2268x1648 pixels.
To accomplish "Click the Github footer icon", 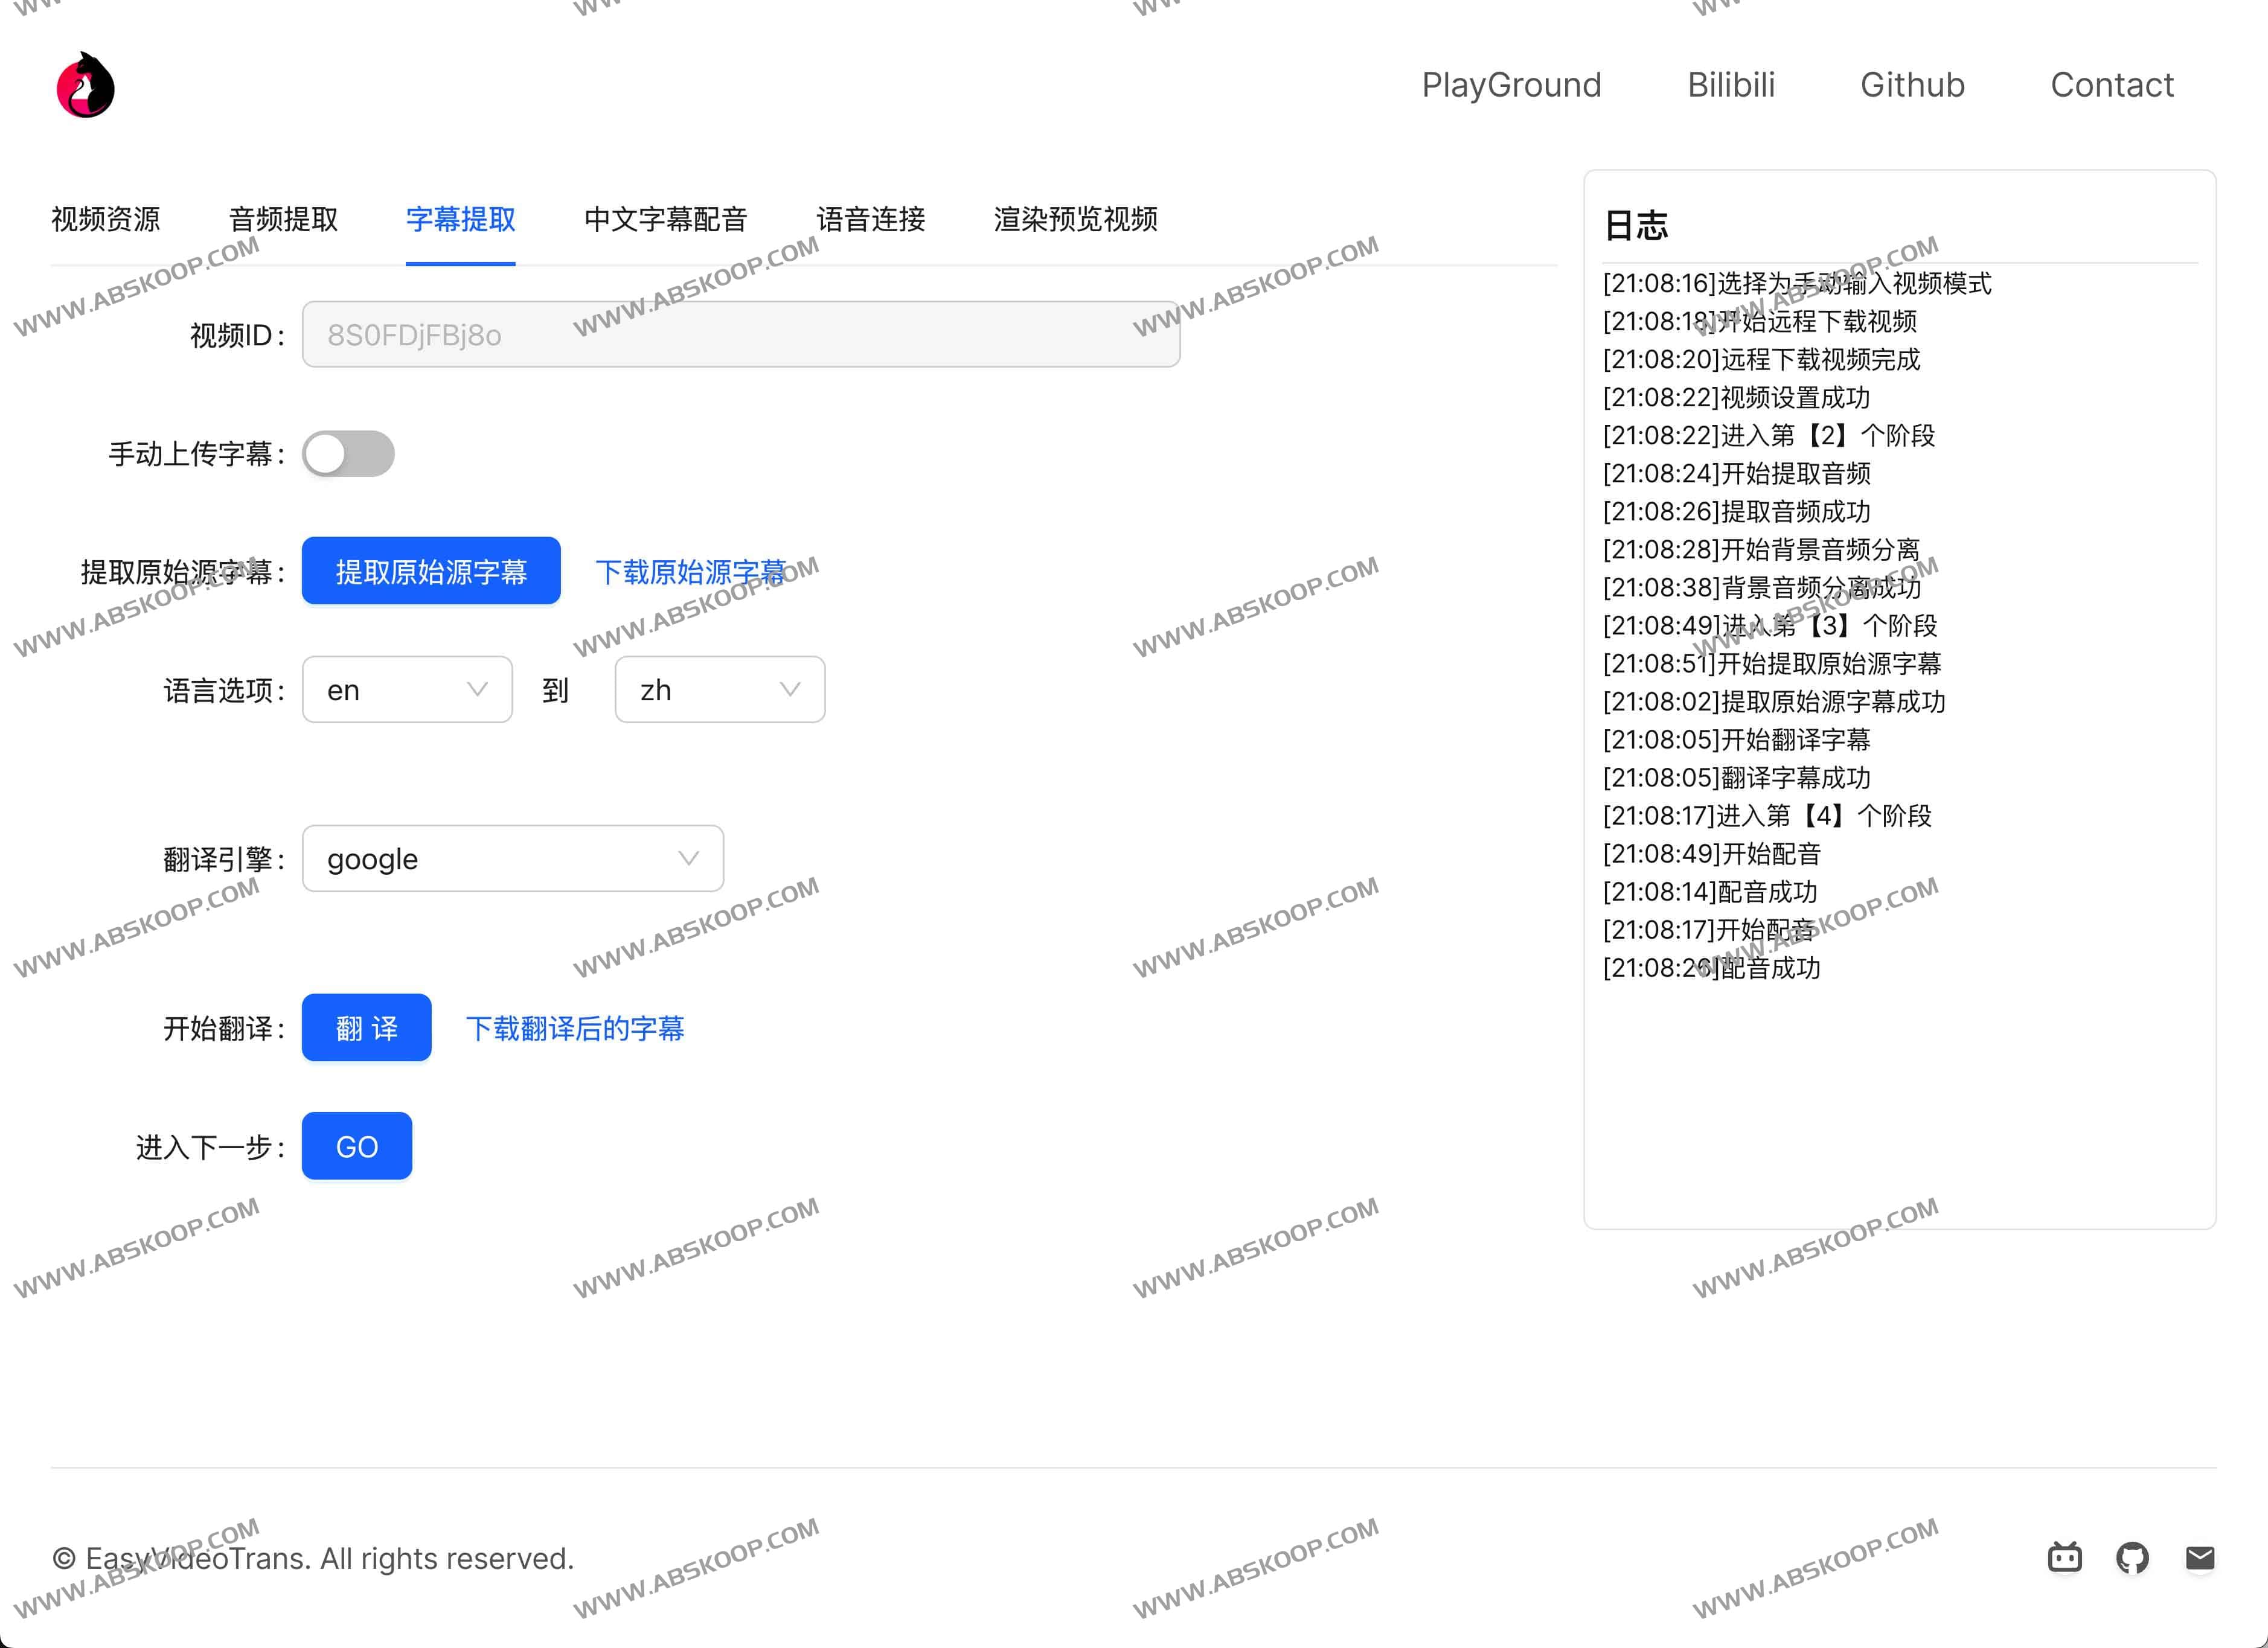I will pyautogui.click(x=2132, y=1556).
